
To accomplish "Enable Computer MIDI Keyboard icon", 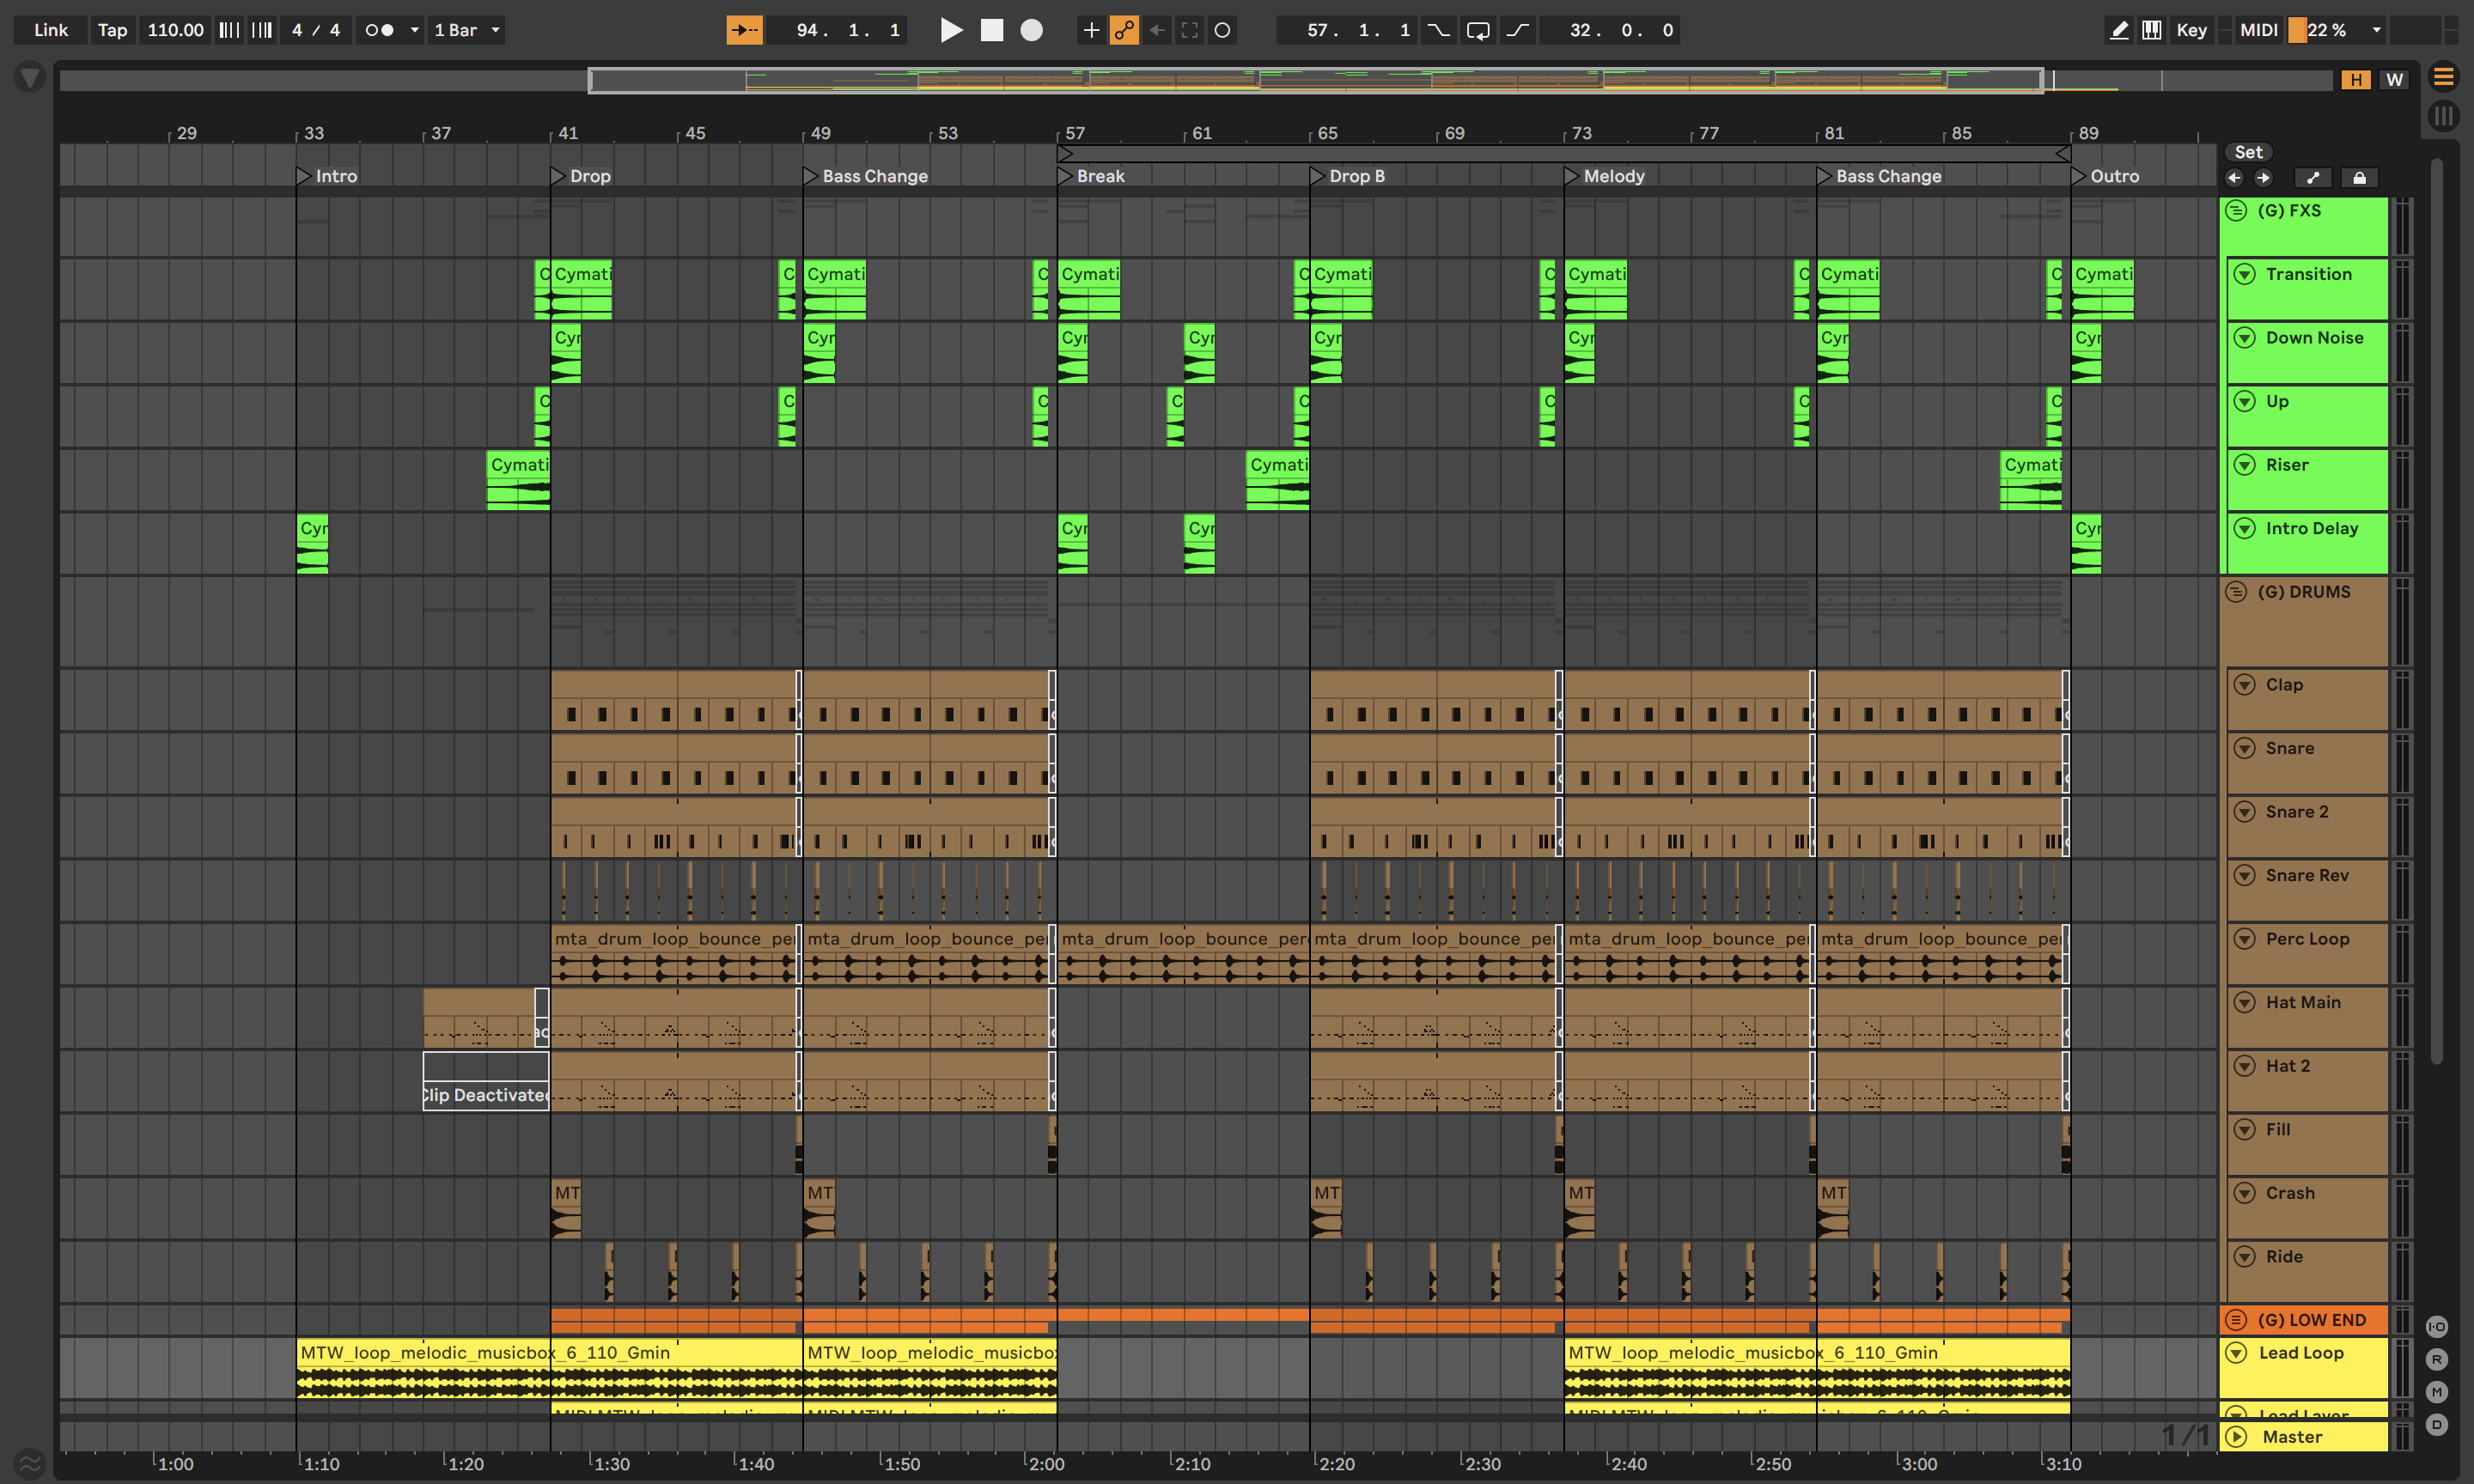I will point(2151,30).
